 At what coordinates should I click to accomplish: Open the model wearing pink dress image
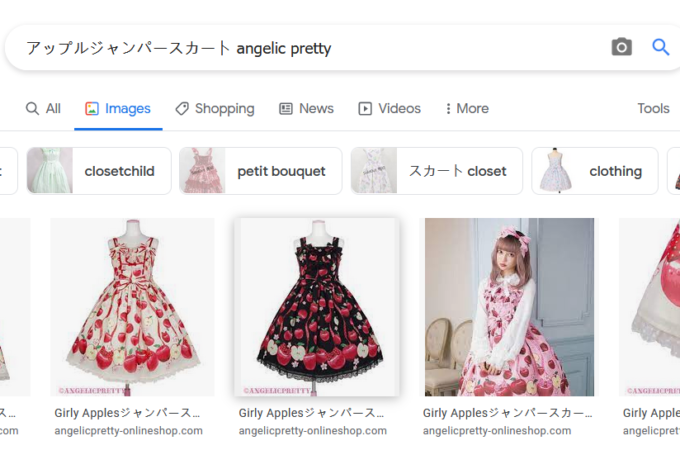coord(509,307)
